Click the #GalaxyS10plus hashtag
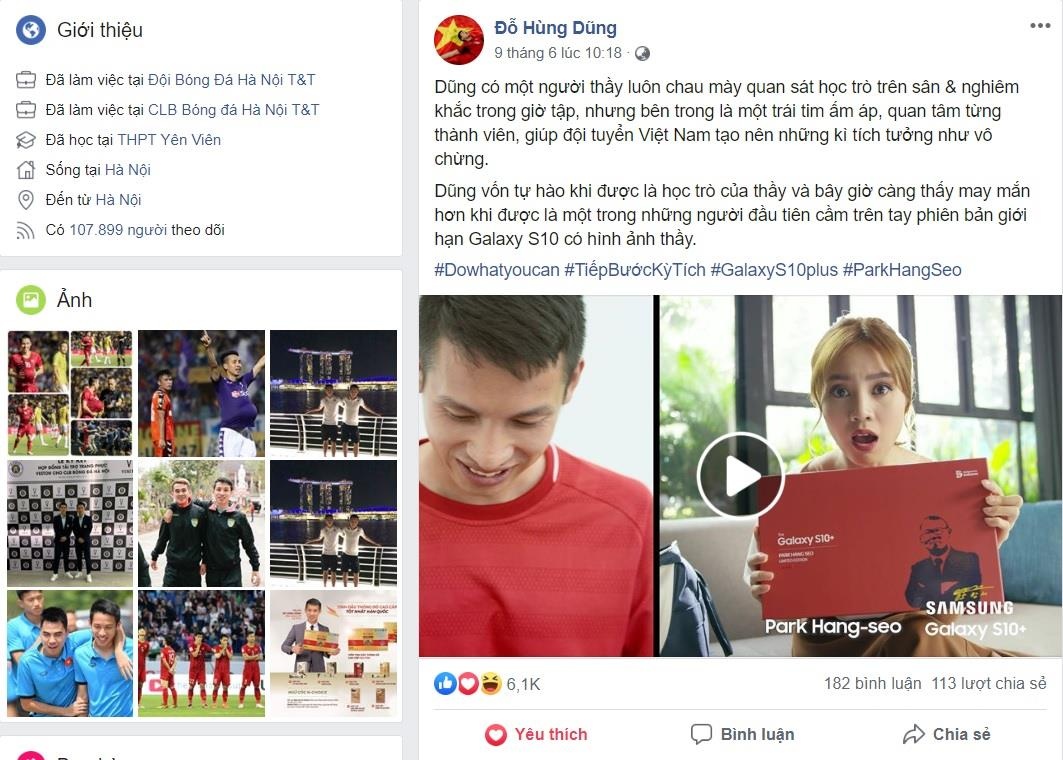Image resolution: width=1063 pixels, height=760 pixels. [x=774, y=270]
